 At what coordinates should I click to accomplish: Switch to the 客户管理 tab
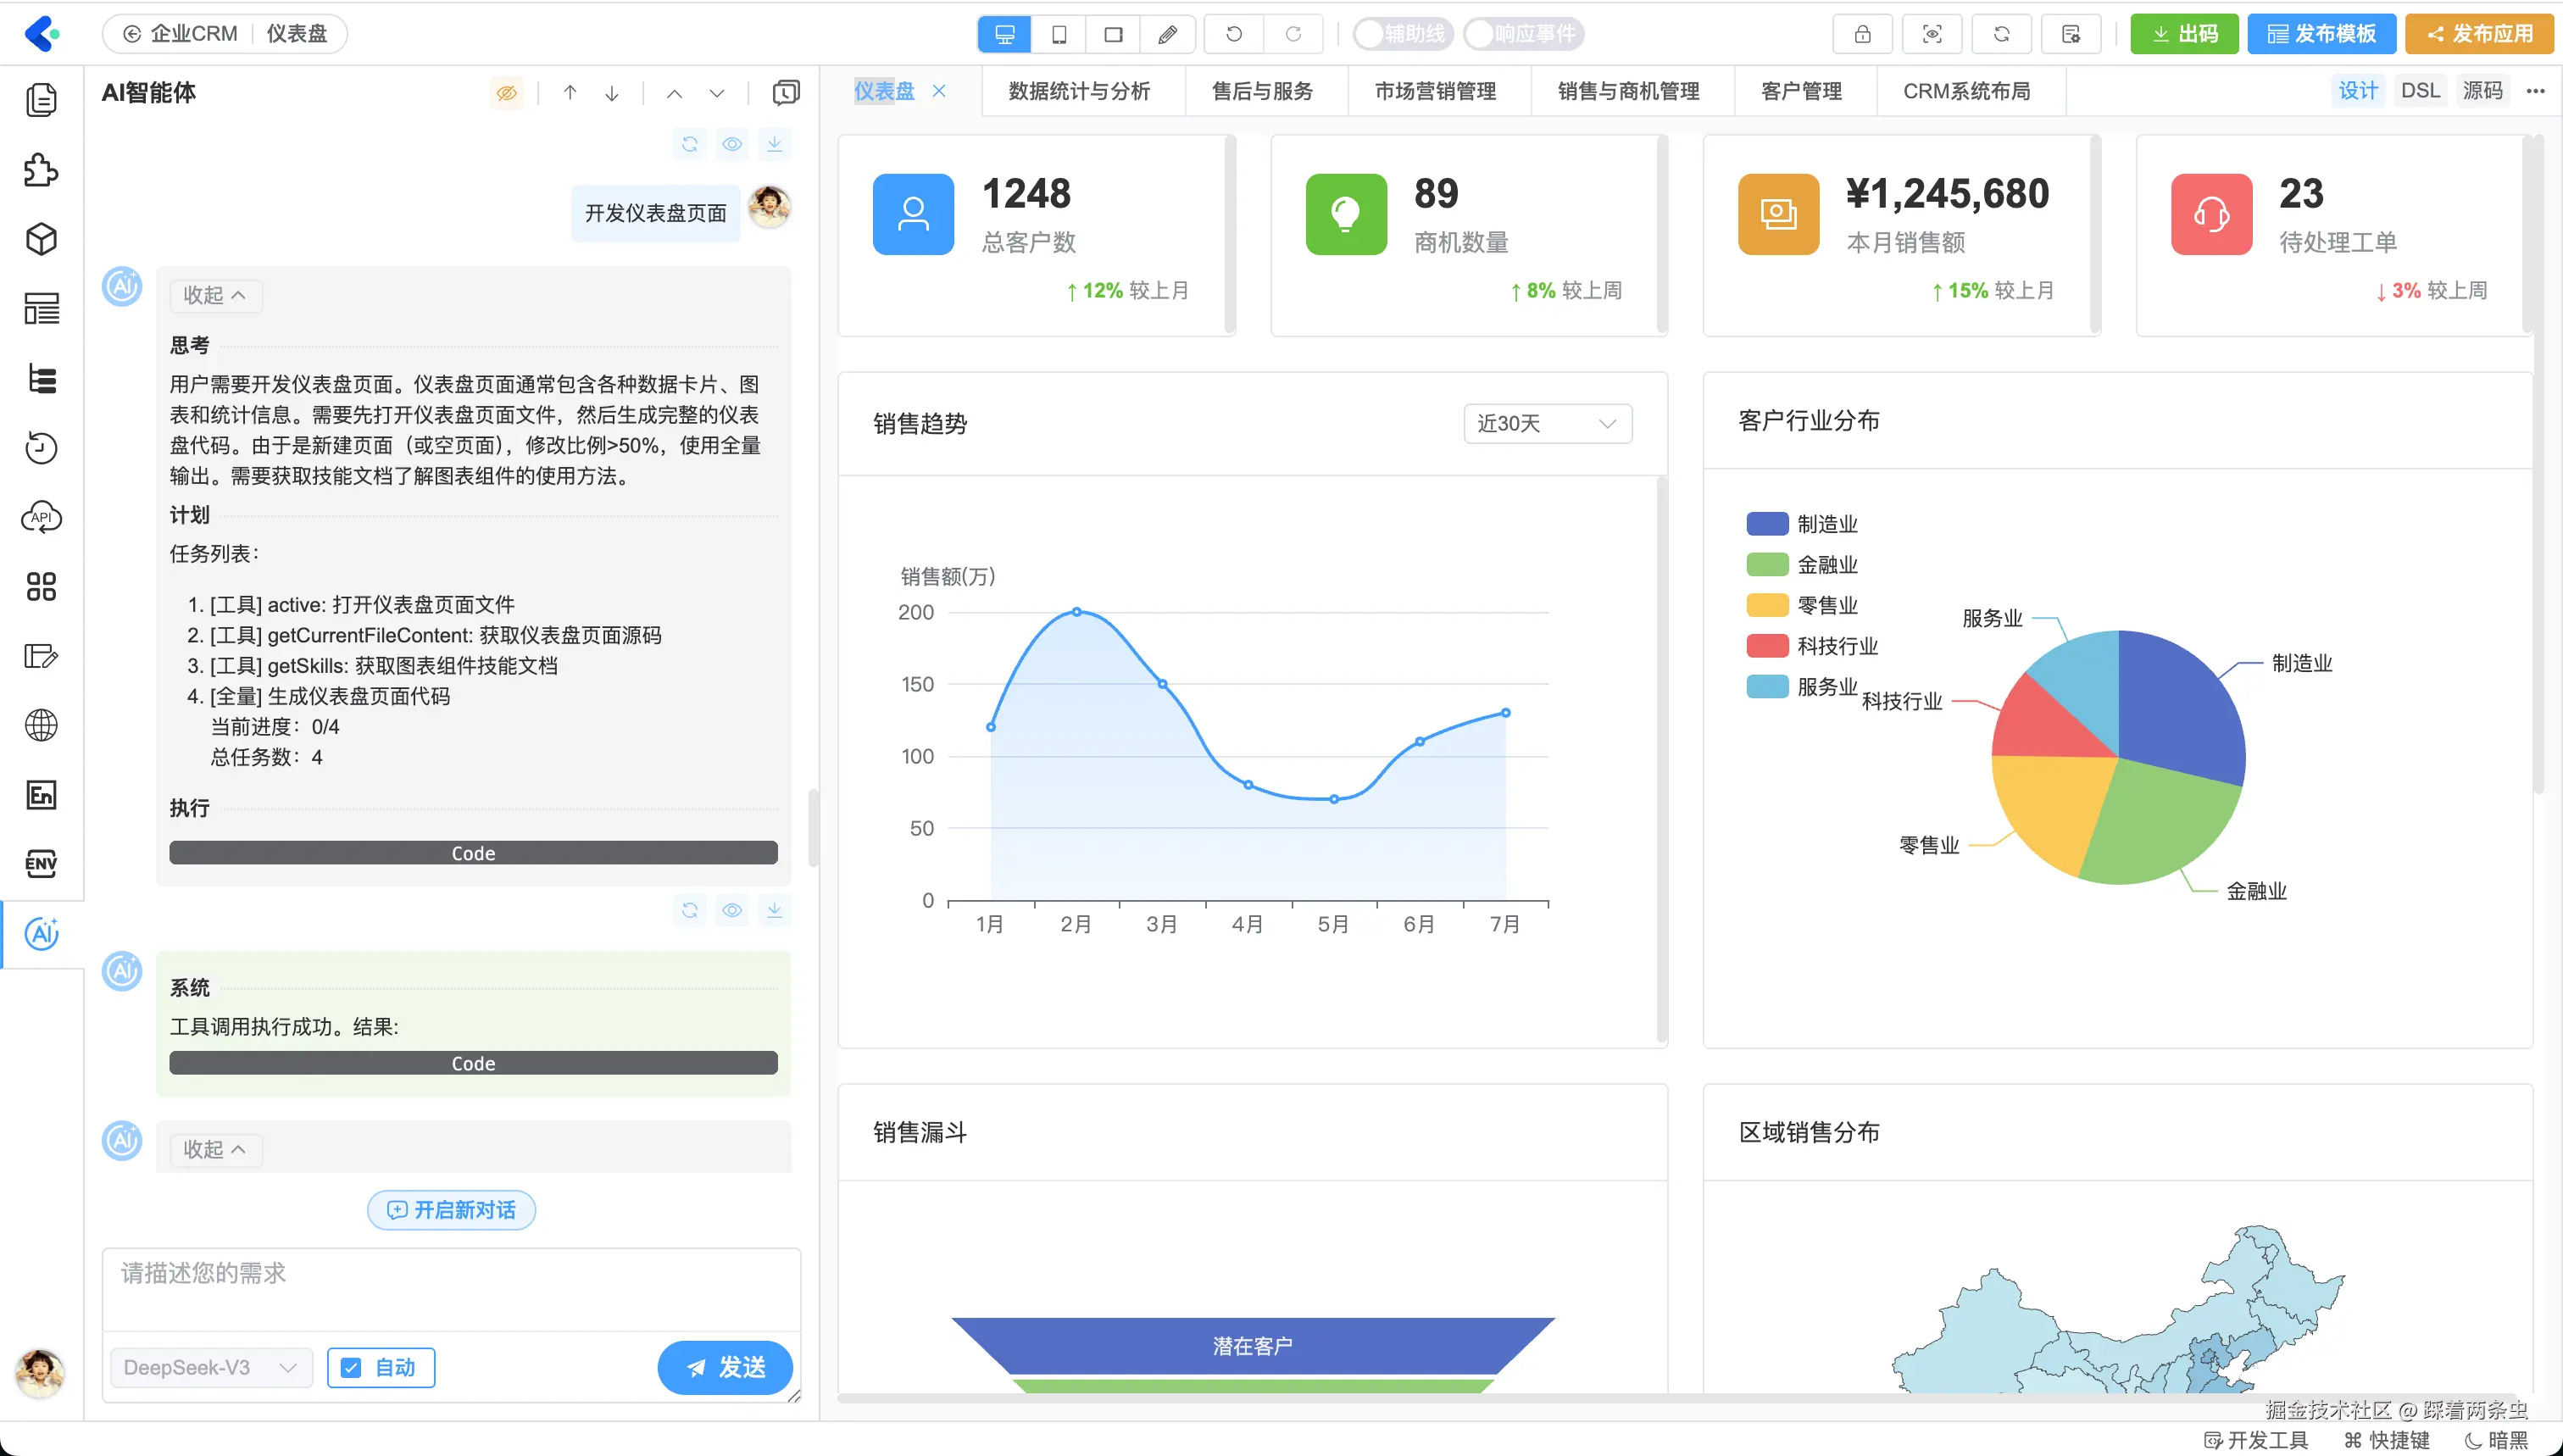click(x=1801, y=91)
